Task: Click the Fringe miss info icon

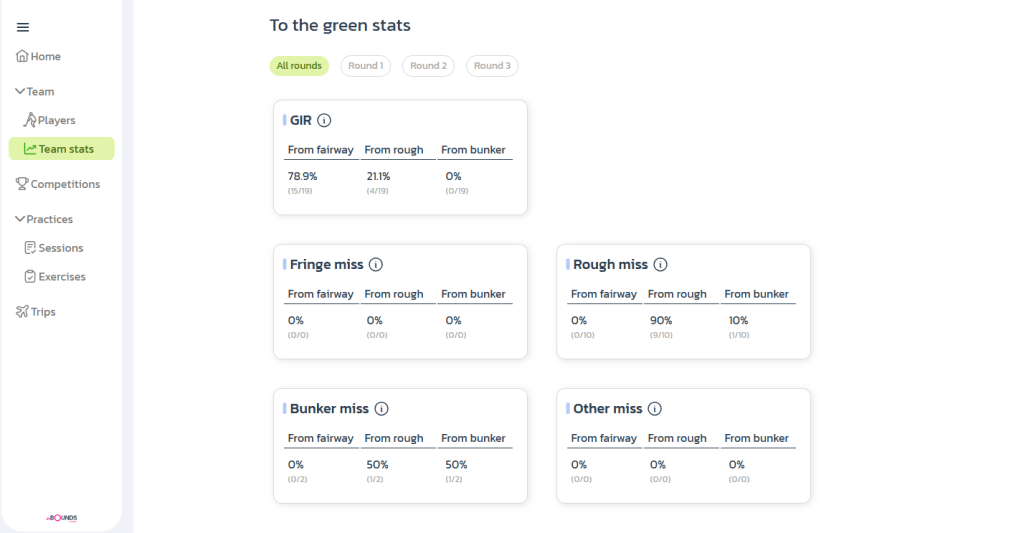Action: 376,265
